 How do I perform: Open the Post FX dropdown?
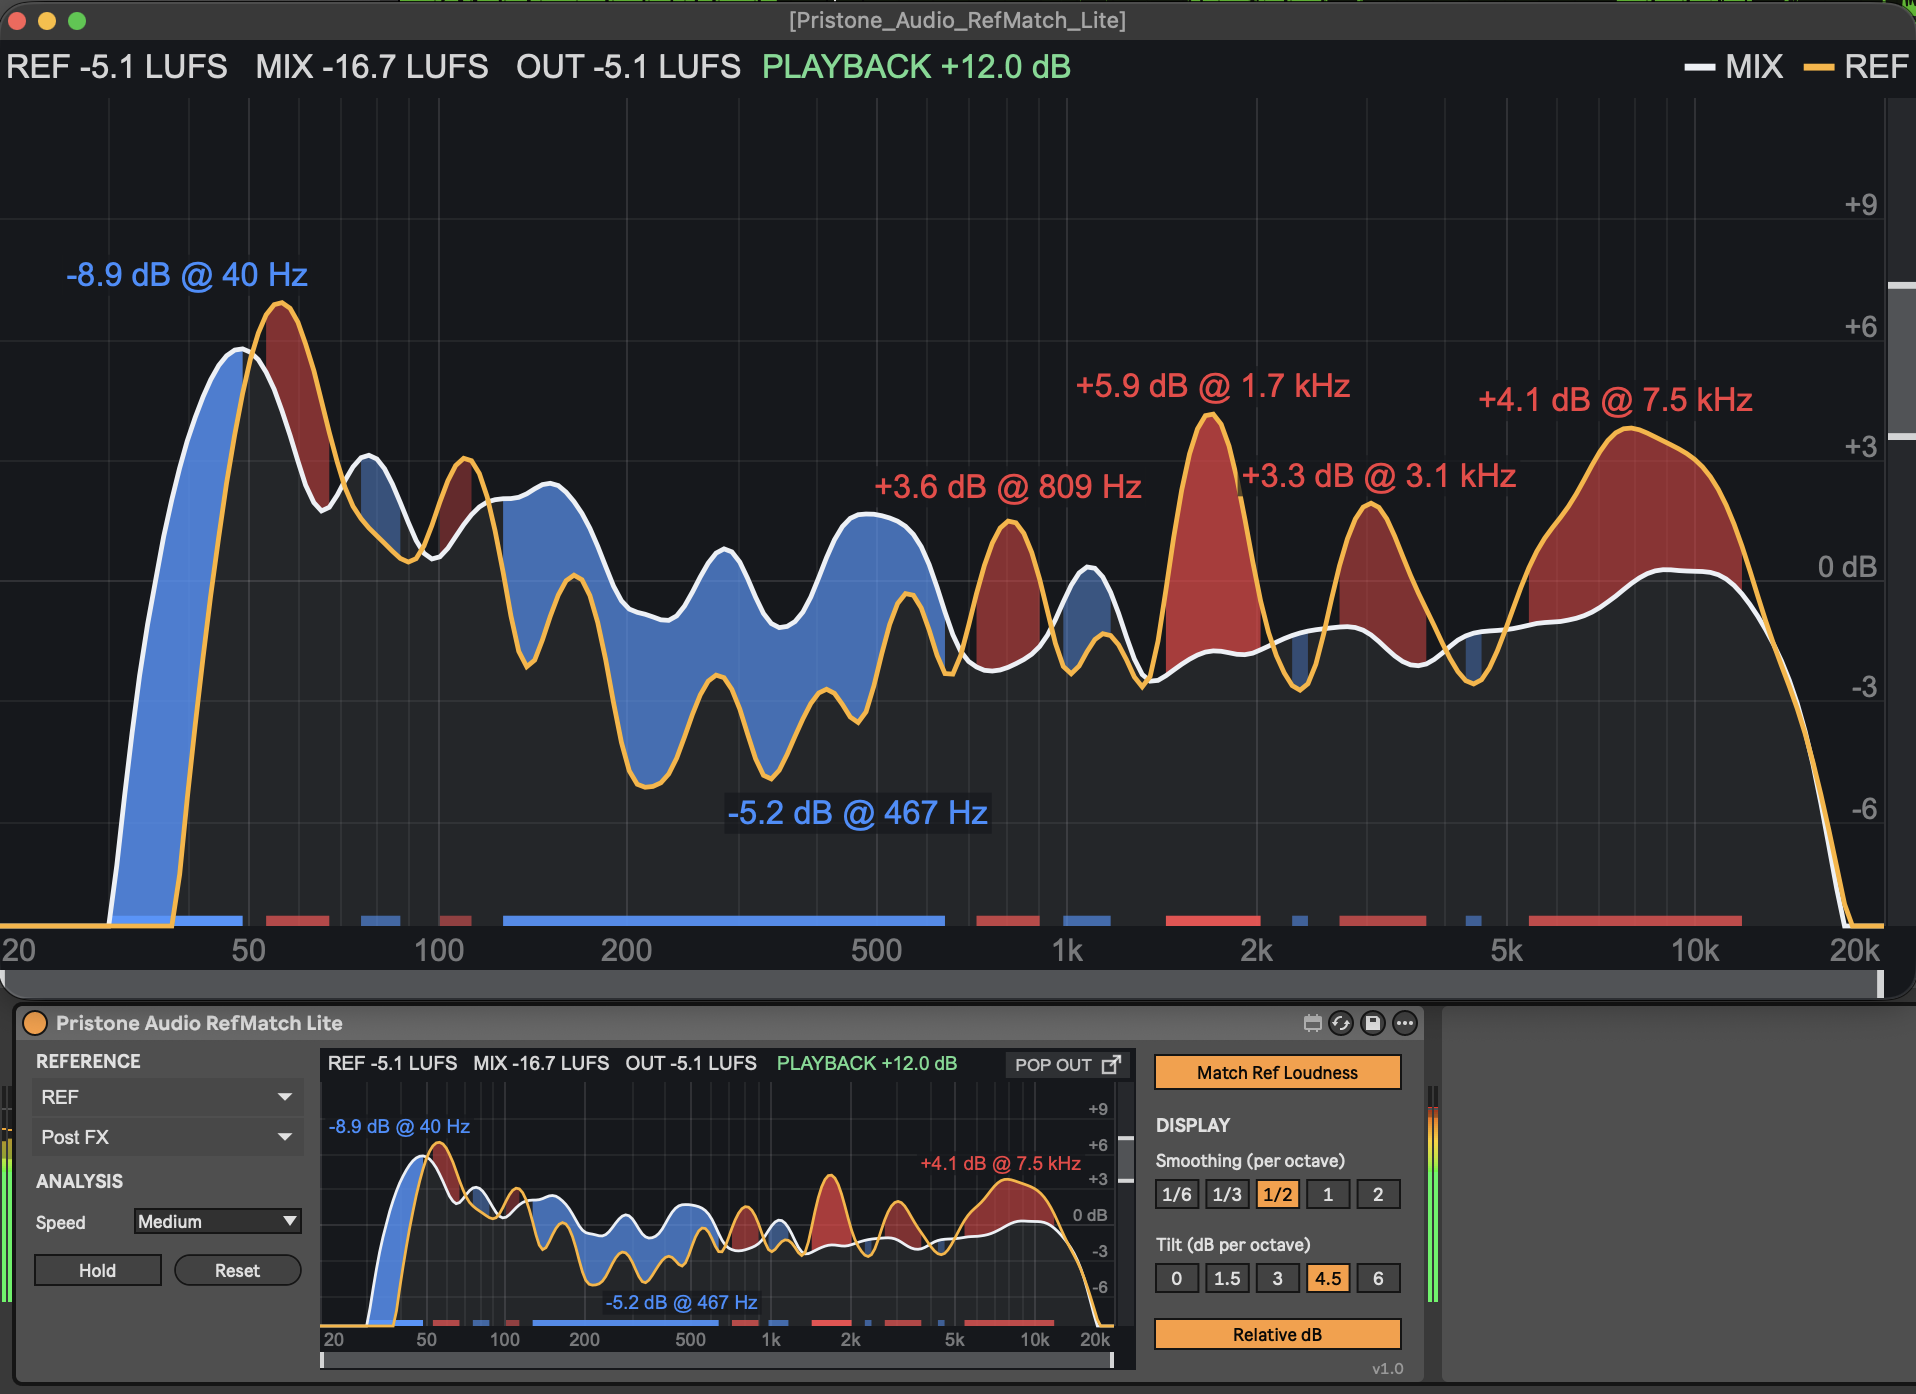pos(167,1137)
